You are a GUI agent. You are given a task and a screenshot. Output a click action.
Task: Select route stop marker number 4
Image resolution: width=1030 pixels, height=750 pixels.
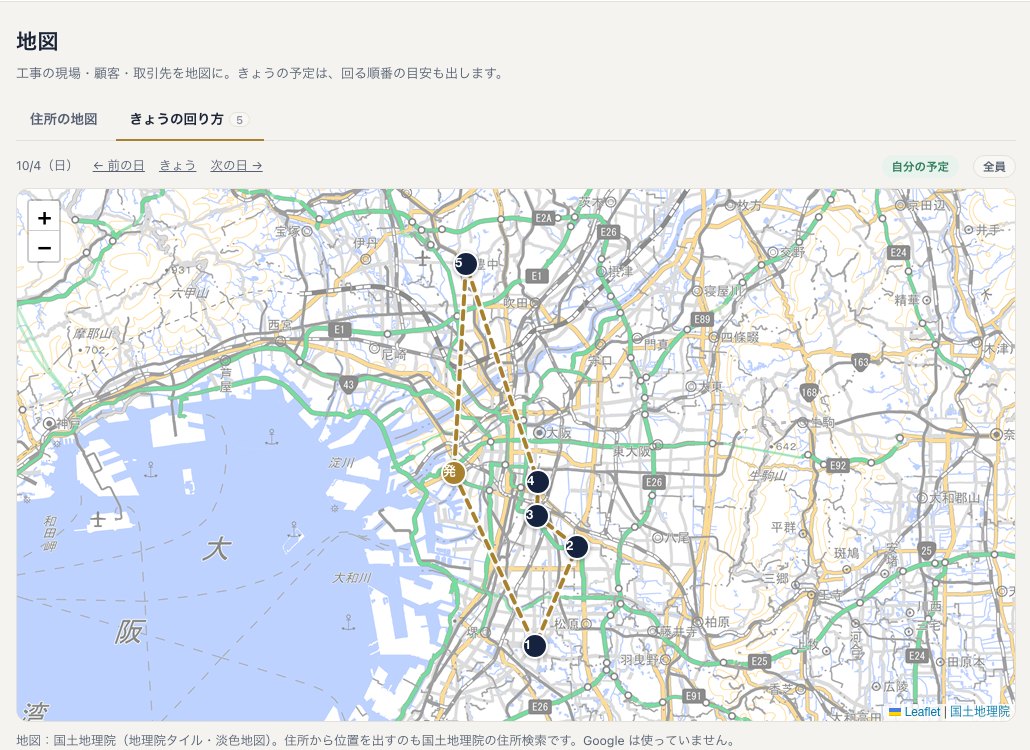pos(537,482)
